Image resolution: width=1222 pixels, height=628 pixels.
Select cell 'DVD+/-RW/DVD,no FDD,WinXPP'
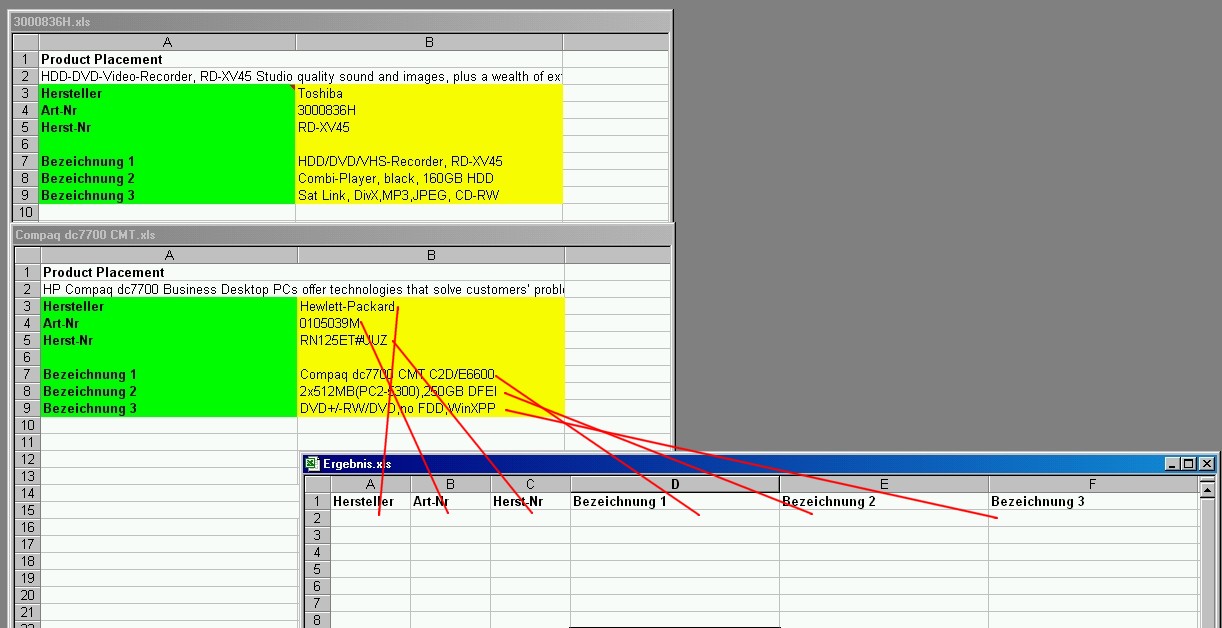pos(431,409)
